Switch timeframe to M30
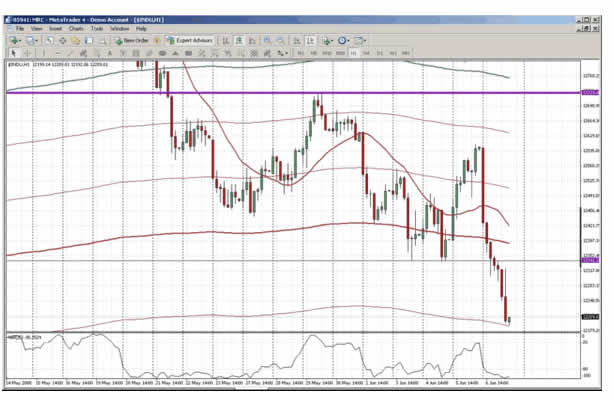Viewport: 614px width, 400px height. coord(340,53)
